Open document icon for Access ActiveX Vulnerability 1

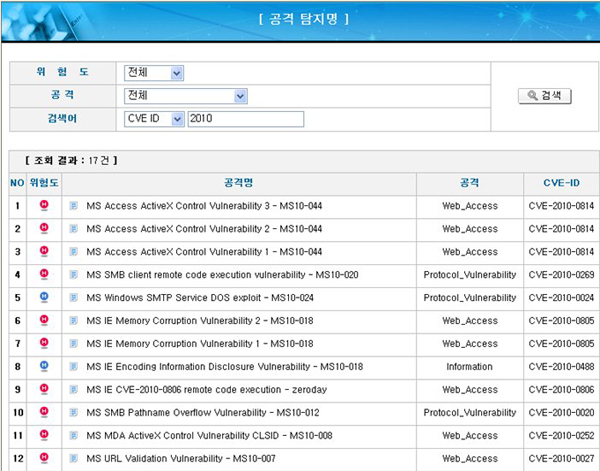click(73, 252)
